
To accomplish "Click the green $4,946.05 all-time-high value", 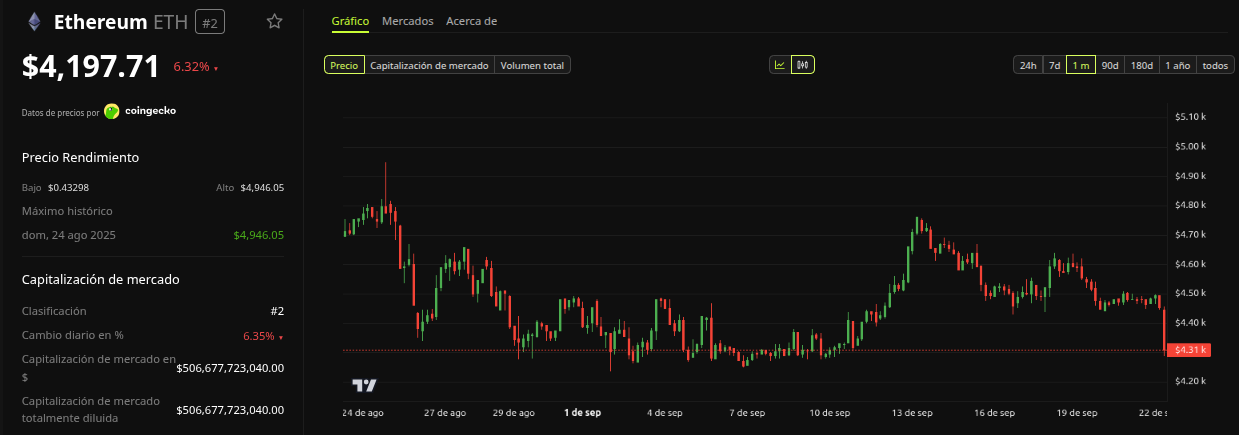I will (259, 235).
